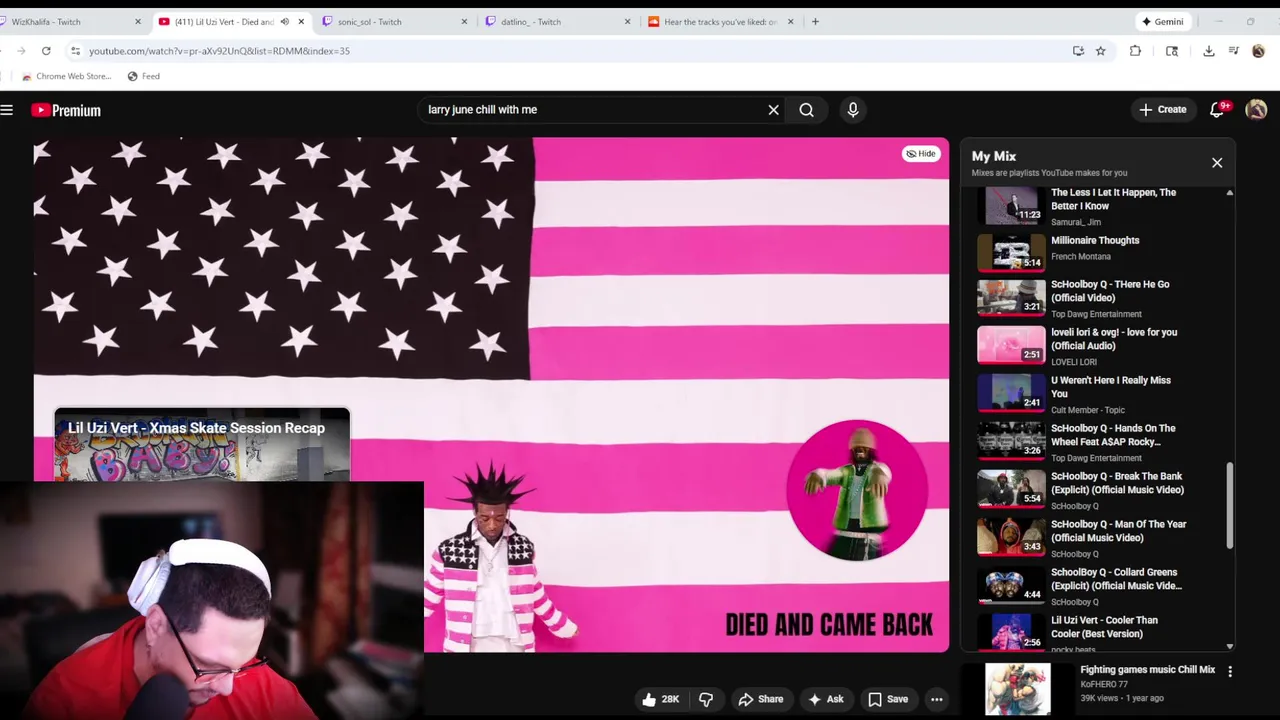Open Chrome Web Store bookmark
The height and width of the screenshot is (720, 1280).
pyautogui.click(x=66, y=76)
